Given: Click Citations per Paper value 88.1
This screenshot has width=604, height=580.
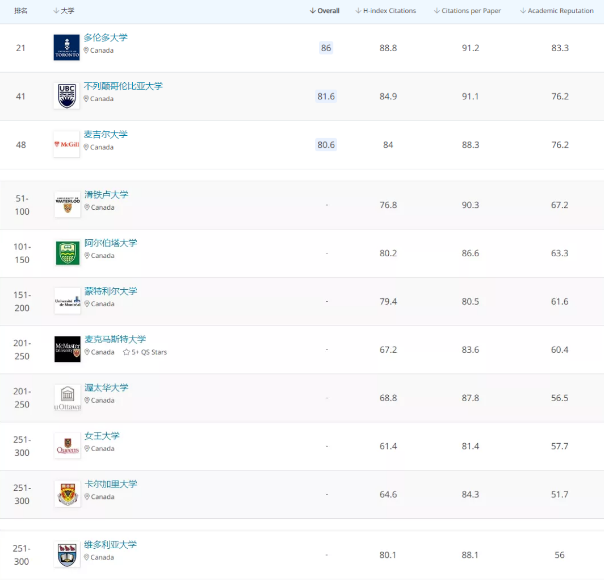Looking at the screenshot, I should click(470, 555).
